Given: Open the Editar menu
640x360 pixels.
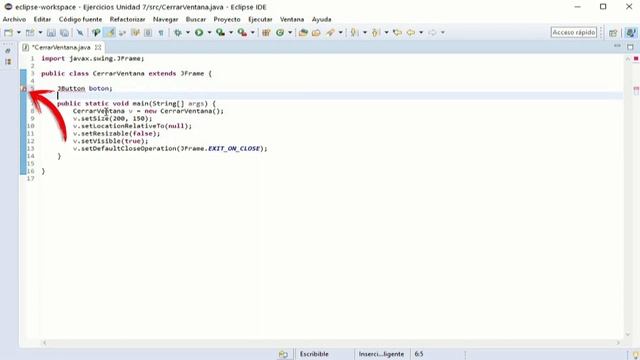Looking at the screenshot, I should coord(42,19).
